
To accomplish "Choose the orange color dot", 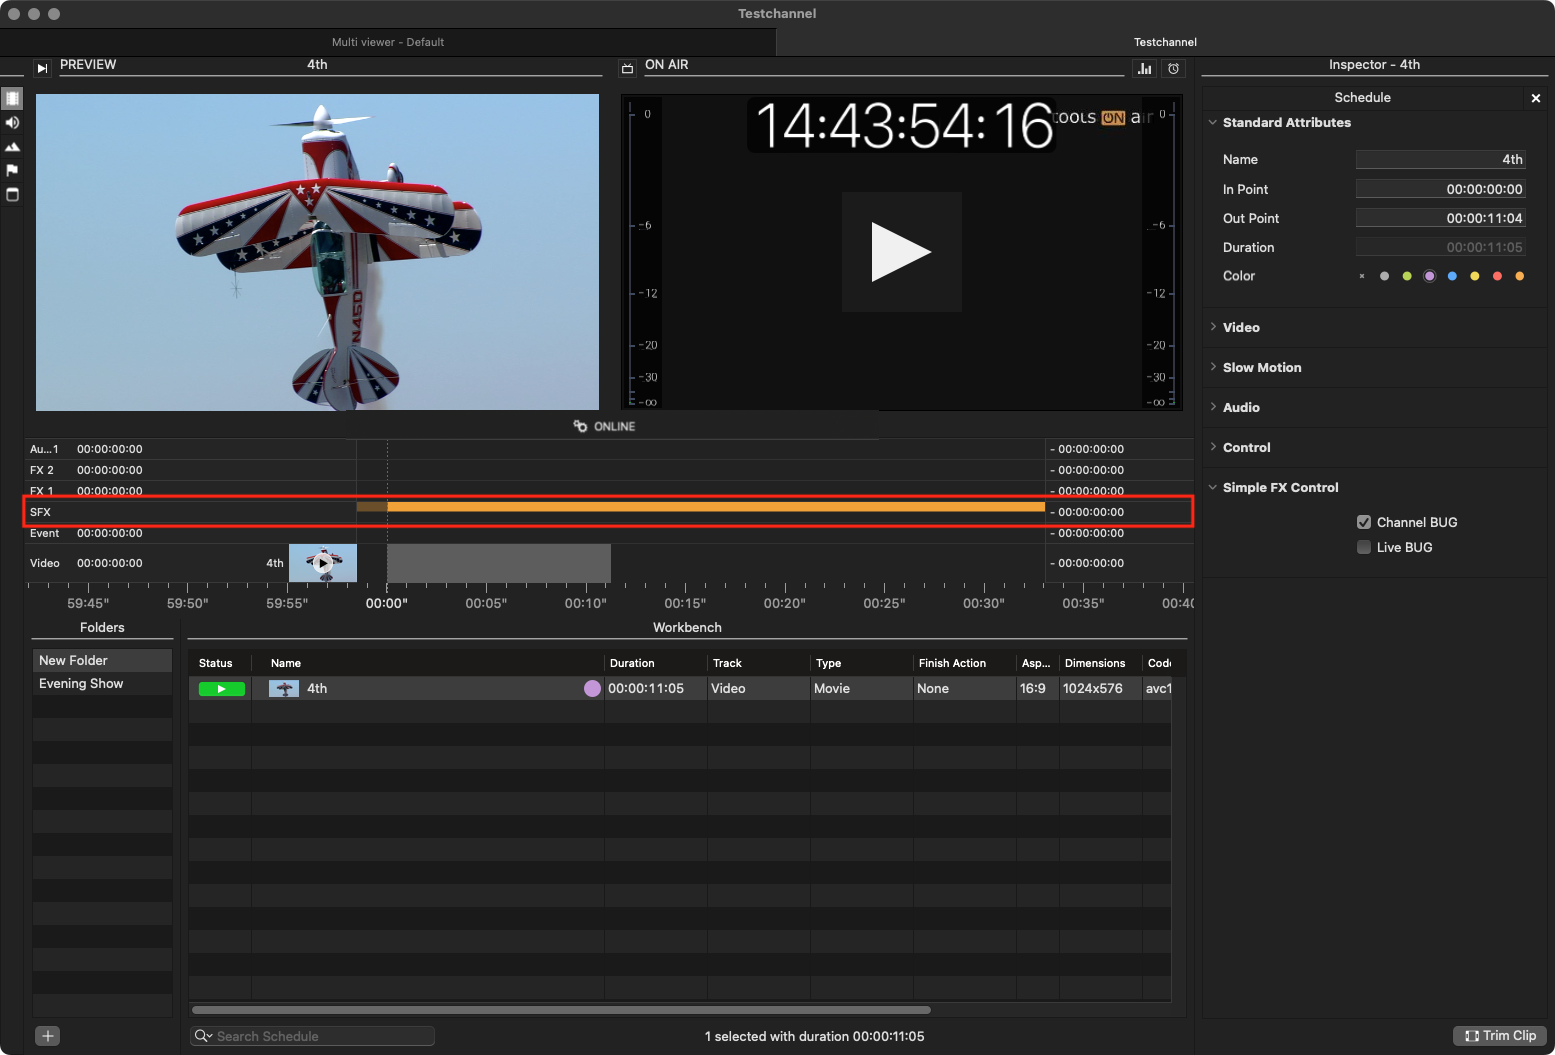I will pyautogui.click(x=1520, y=276).
